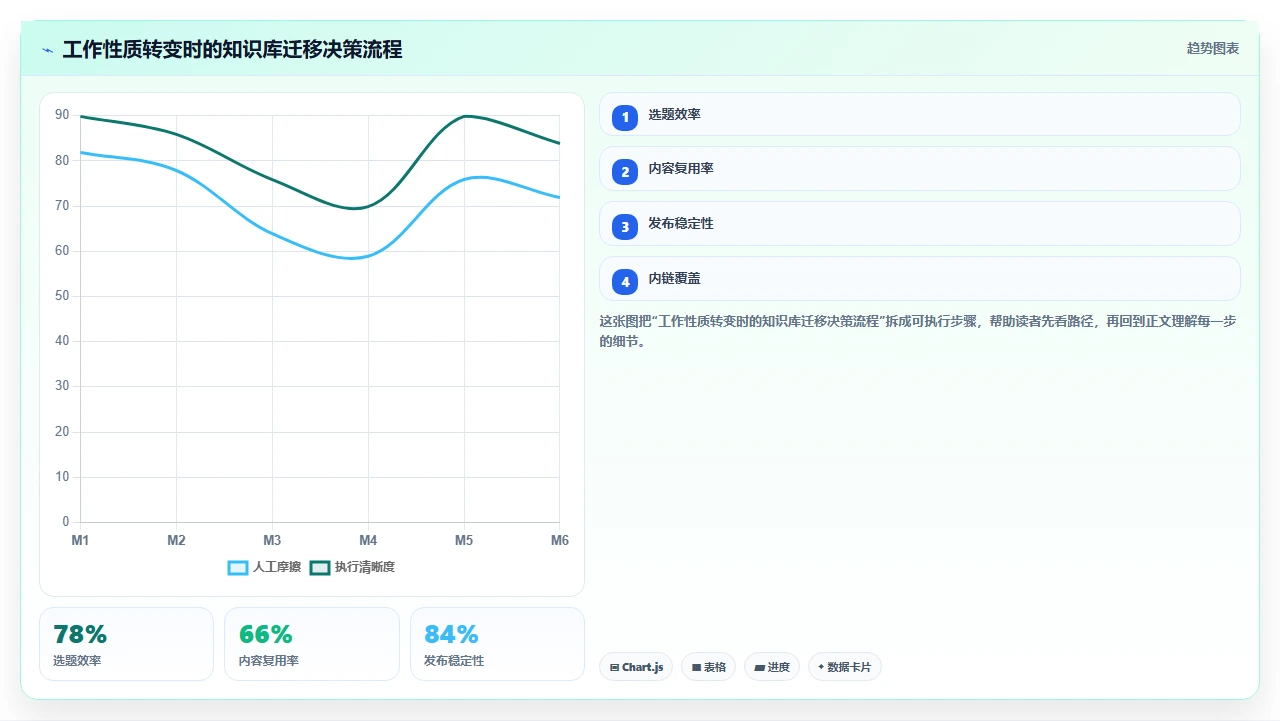Screen dimensions: 1280x721
Task: Click the Chart.js tag
Action: [x=636, y=667]
